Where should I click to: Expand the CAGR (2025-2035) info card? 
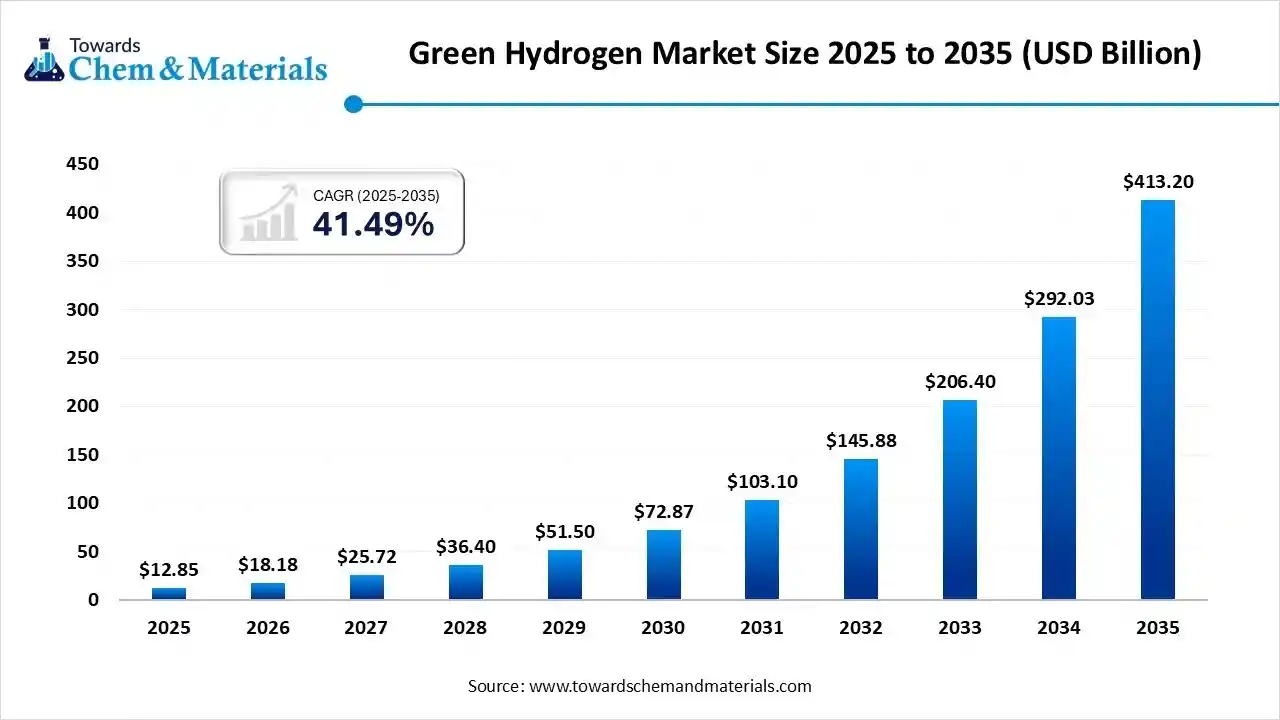coord(342,211)
